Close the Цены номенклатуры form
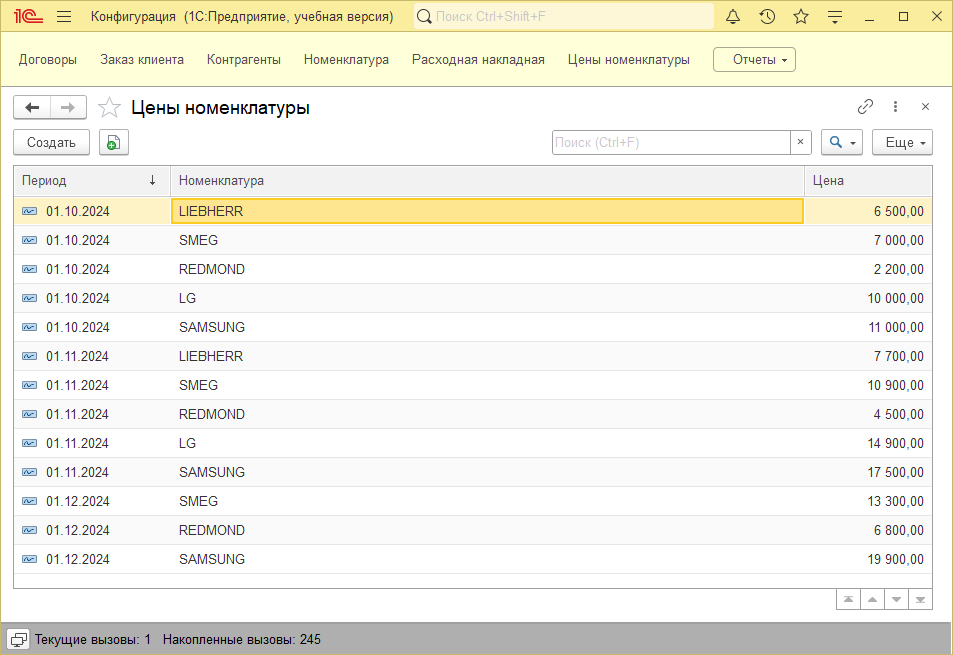 [x=925, y=107]
